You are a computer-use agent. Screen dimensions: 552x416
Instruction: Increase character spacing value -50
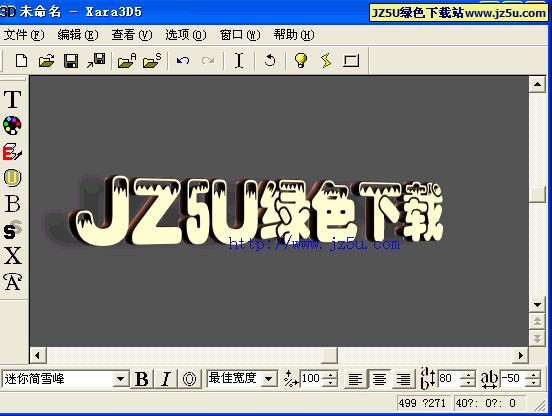coord(533,375)
